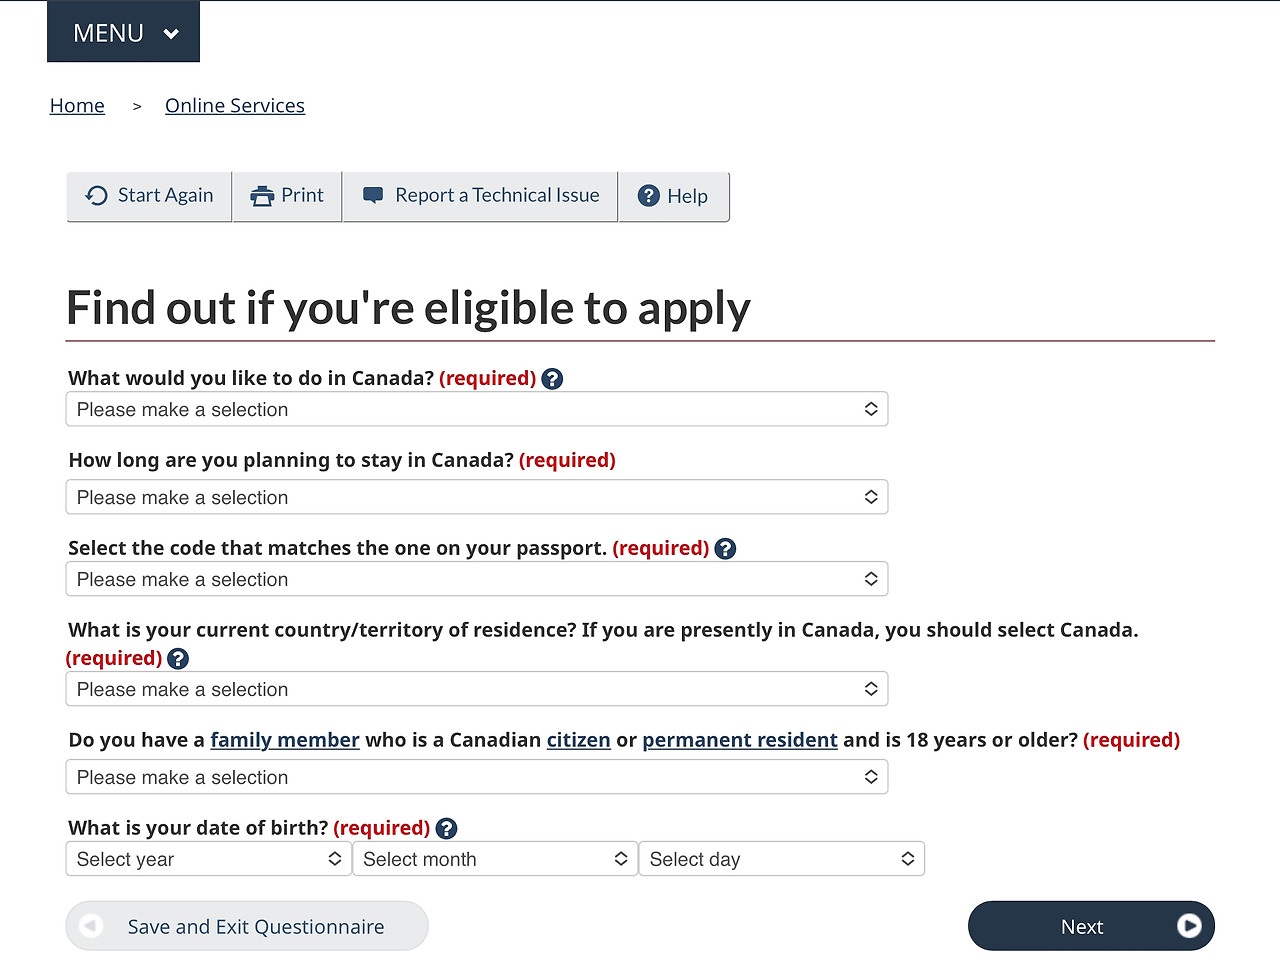The image size is (1280, 963).
Task: Click the printer icon in toolbar
Action: pos(262,196)
